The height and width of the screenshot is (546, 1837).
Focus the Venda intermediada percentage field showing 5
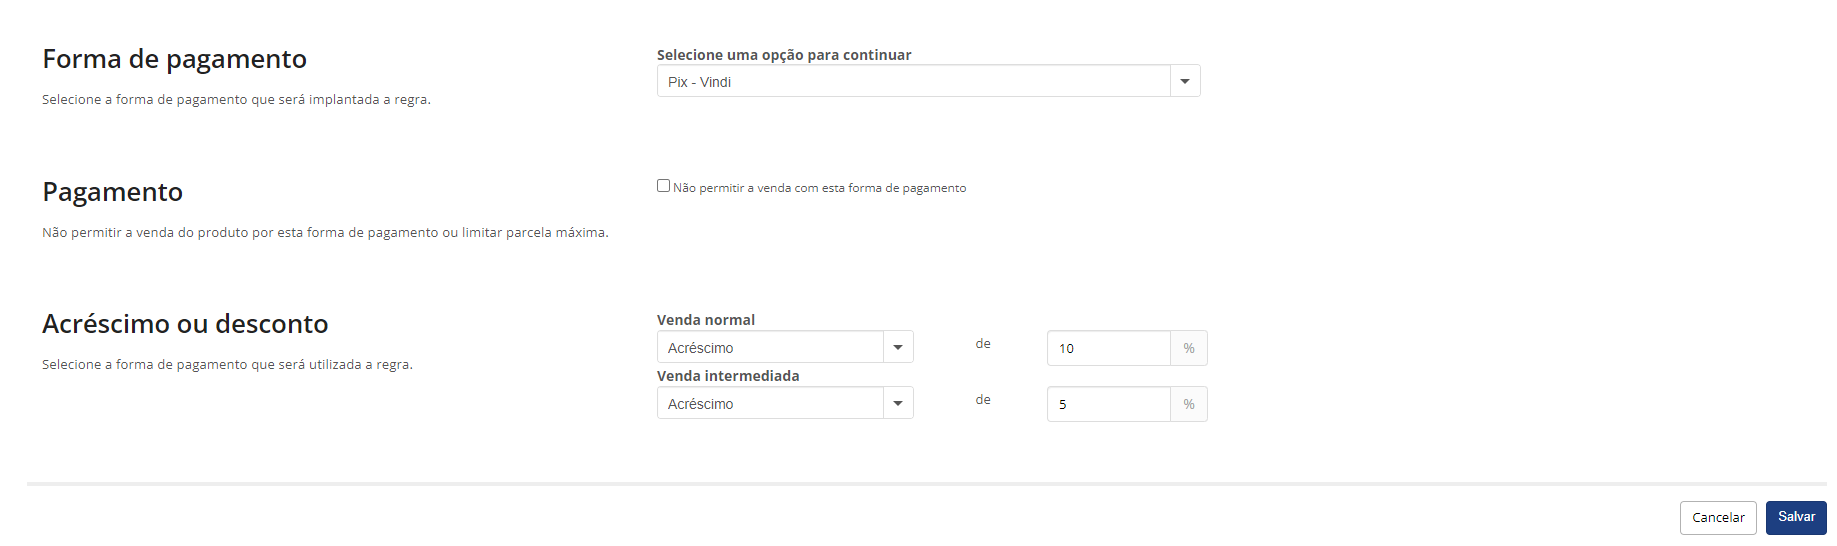coord(1109,404)
